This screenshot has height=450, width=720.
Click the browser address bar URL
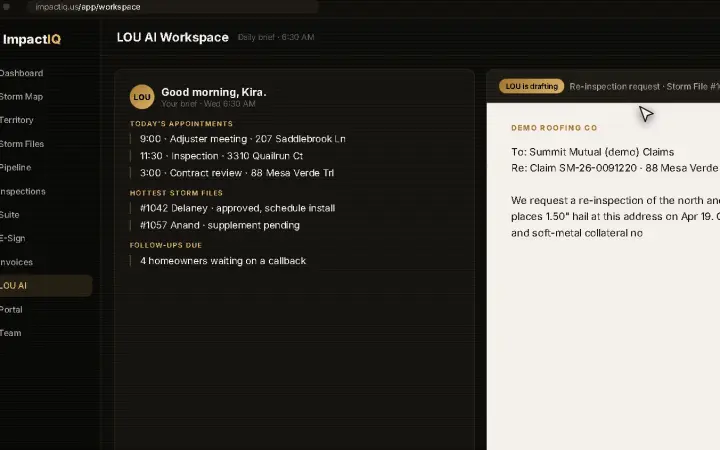point(88,7)
